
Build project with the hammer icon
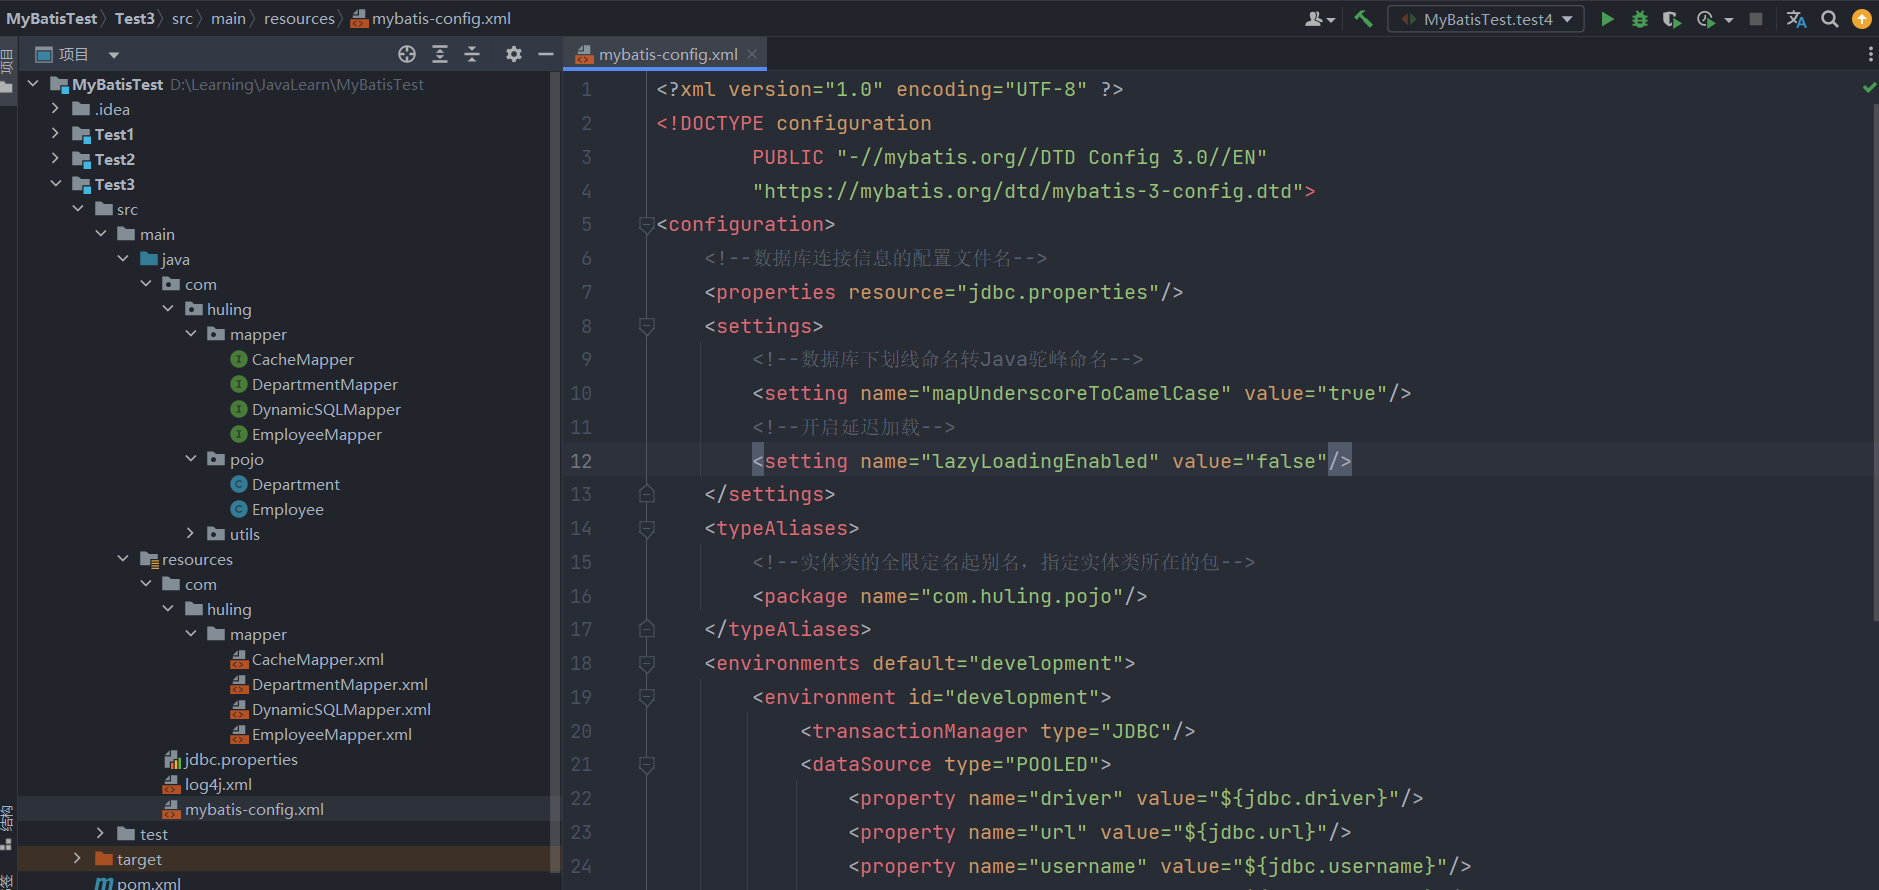(1363, 19)
